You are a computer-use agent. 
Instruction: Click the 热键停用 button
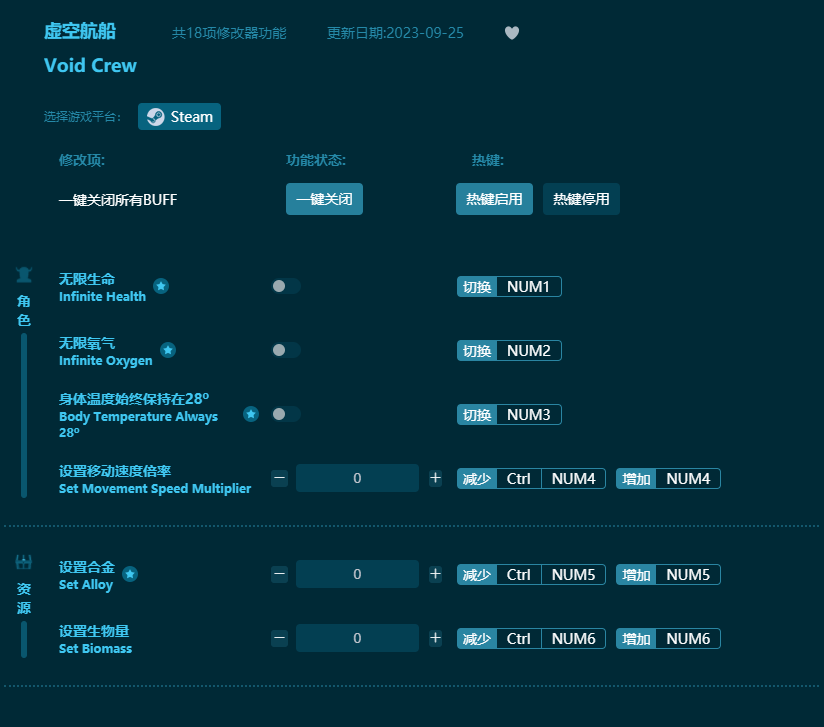coord(581,199)
